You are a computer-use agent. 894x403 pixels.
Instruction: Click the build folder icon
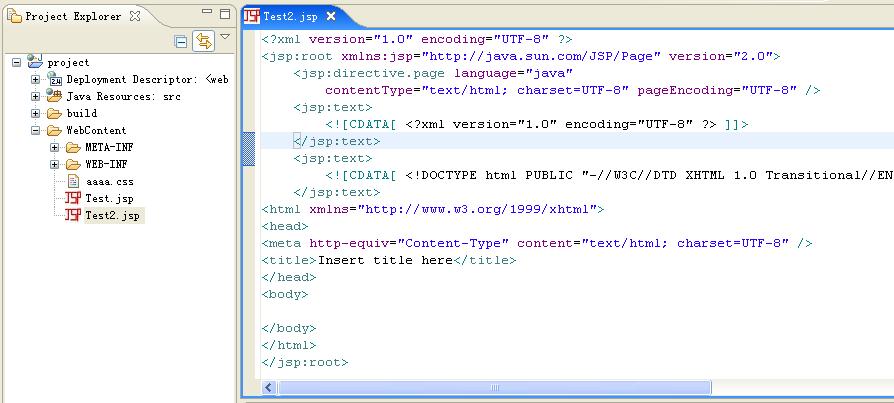54,113
